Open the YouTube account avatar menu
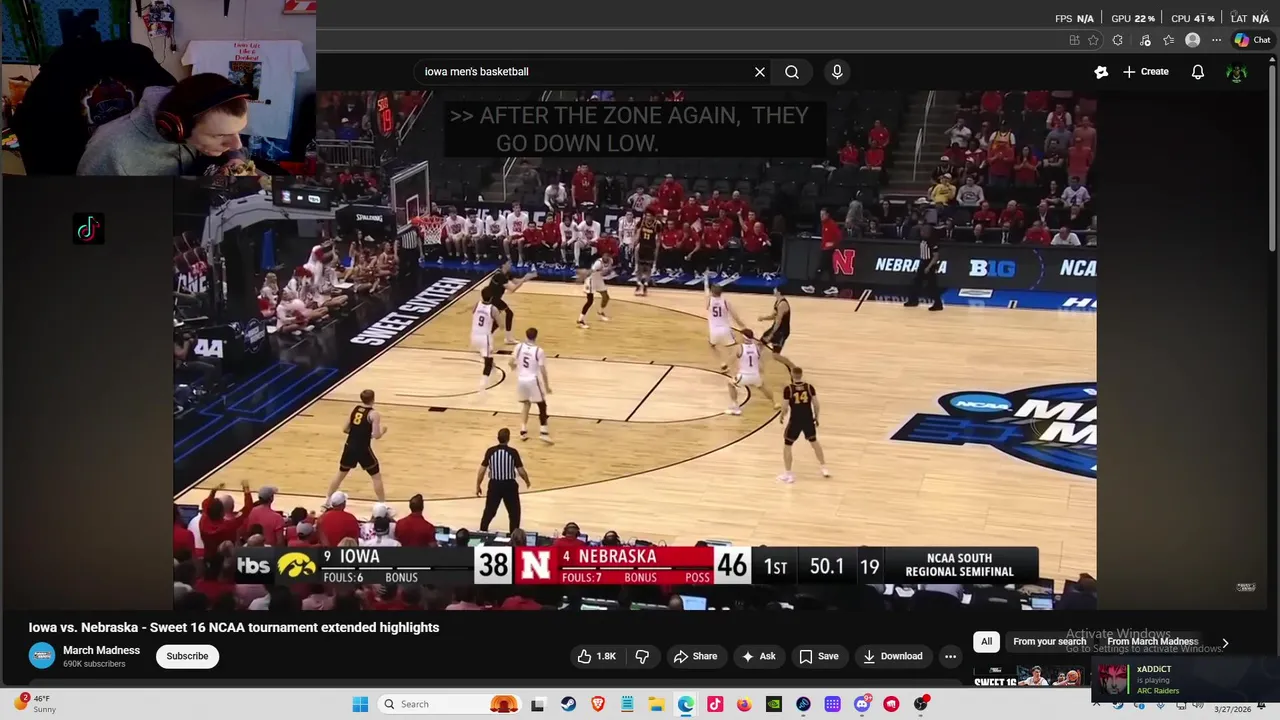This screenshot has width=1280, height=720. 1237,72
